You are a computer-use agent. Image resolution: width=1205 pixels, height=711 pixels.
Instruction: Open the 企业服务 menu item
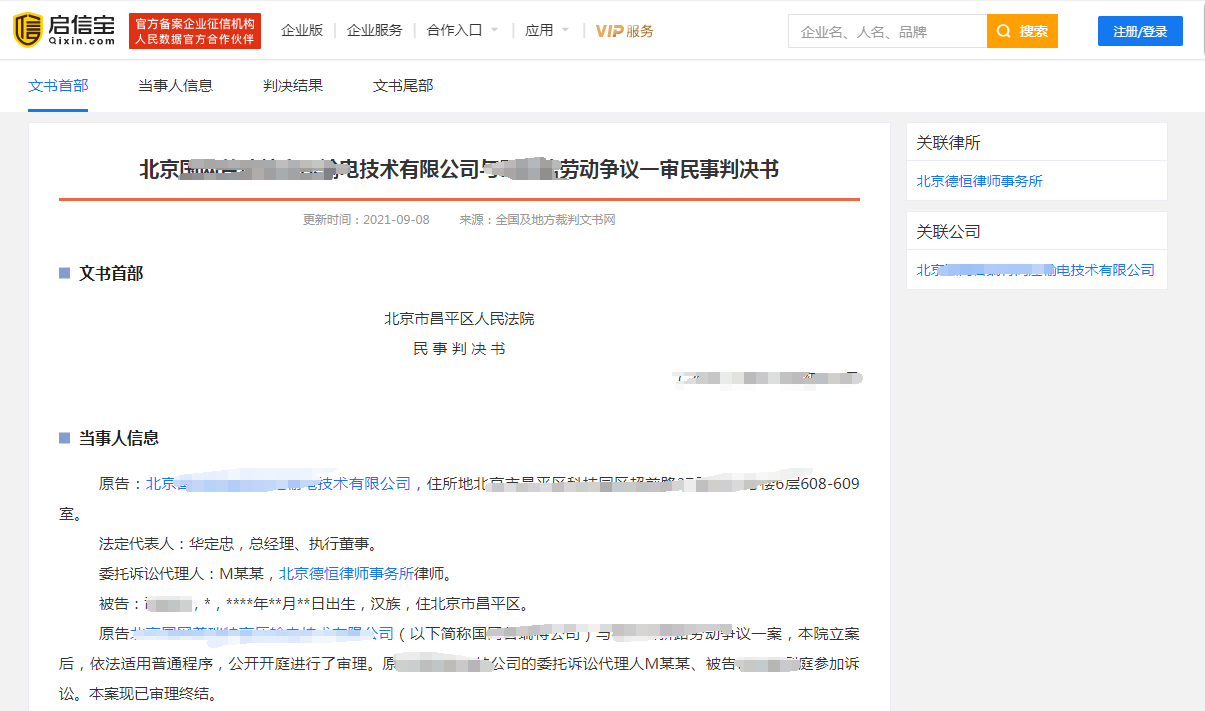click(375, 30)
